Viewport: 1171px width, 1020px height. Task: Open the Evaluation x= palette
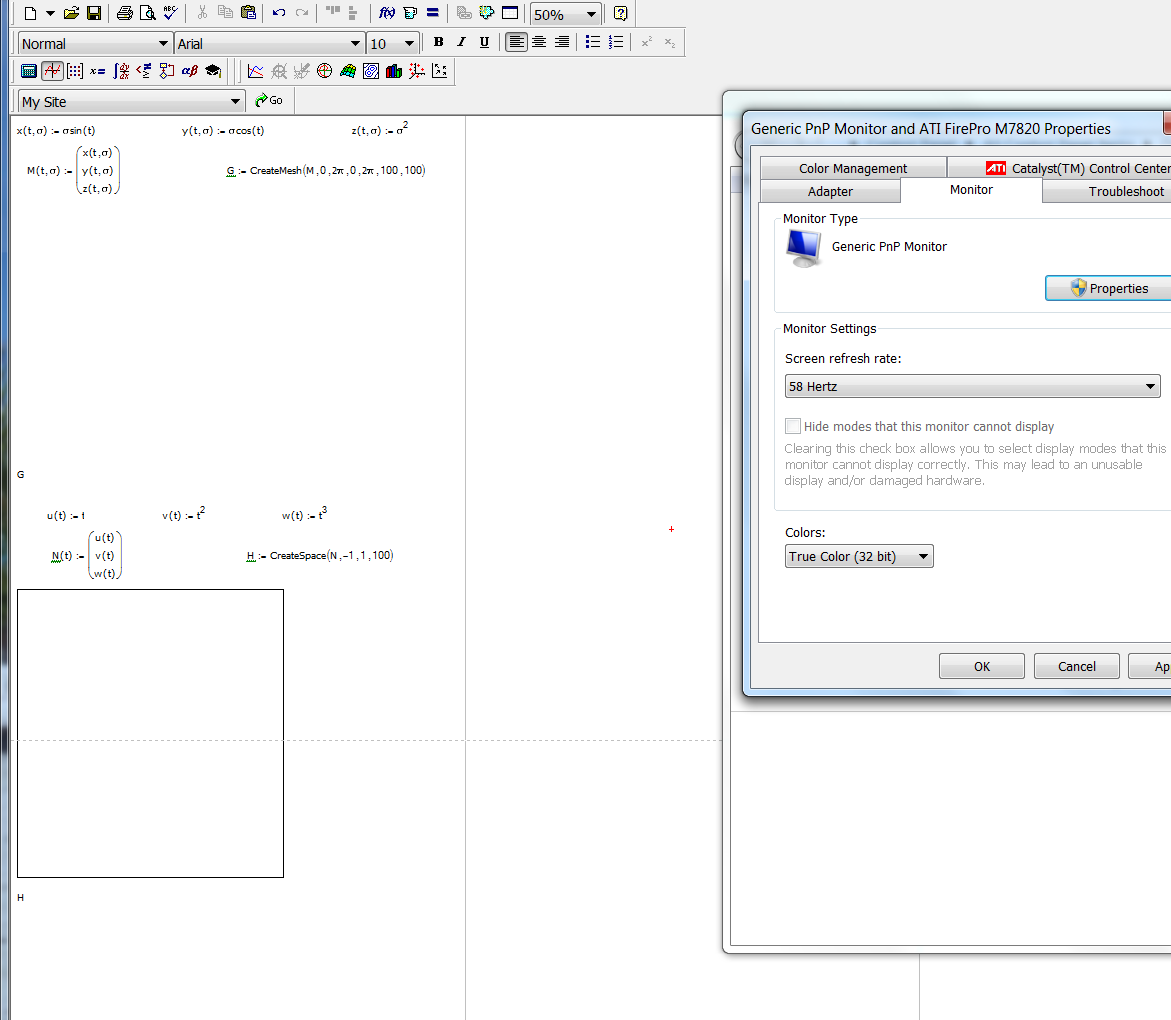[98, 71]
